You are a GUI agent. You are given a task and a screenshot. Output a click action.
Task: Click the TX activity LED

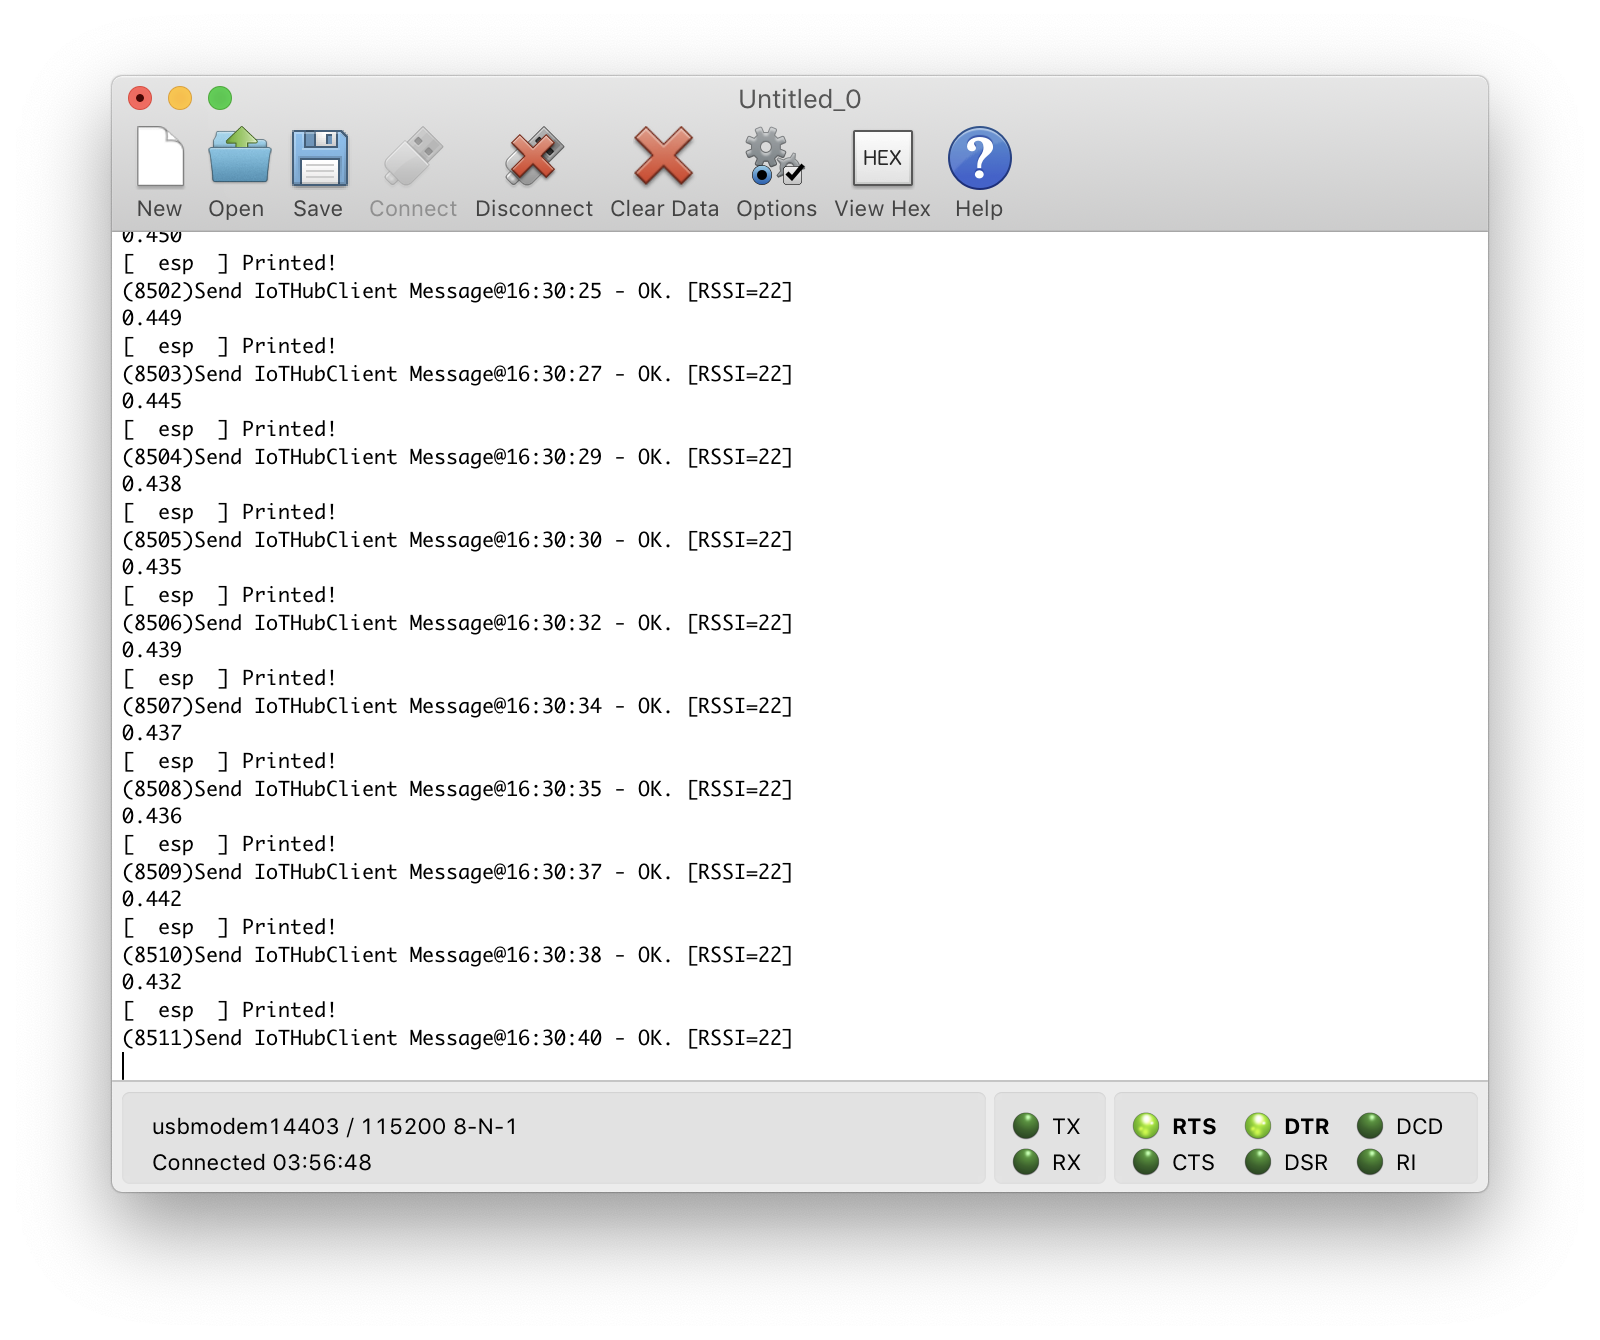pos(1026,1126)
